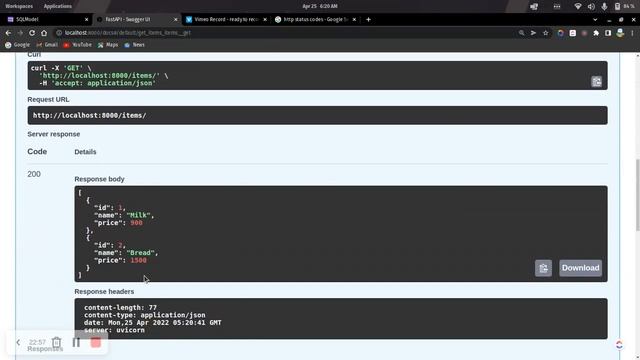Image resolution: width=640 pixels, height=360 pixels.
Task: Open the white square extension icon
Action: [573, 33]
